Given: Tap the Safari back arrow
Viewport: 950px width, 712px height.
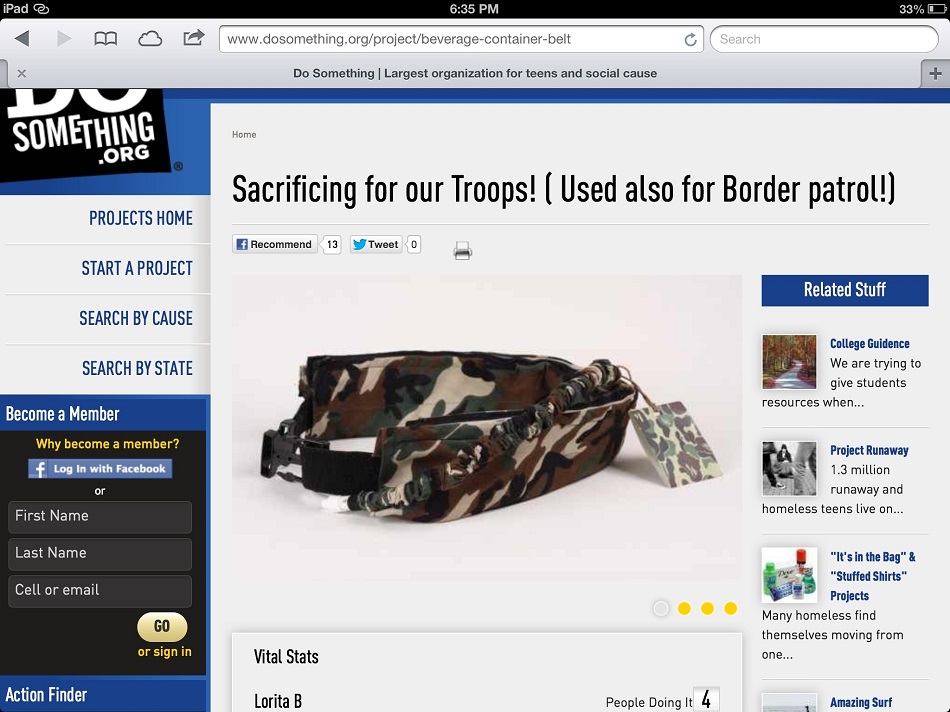Looking at the screenshot, I should click(x=22, y=39).
